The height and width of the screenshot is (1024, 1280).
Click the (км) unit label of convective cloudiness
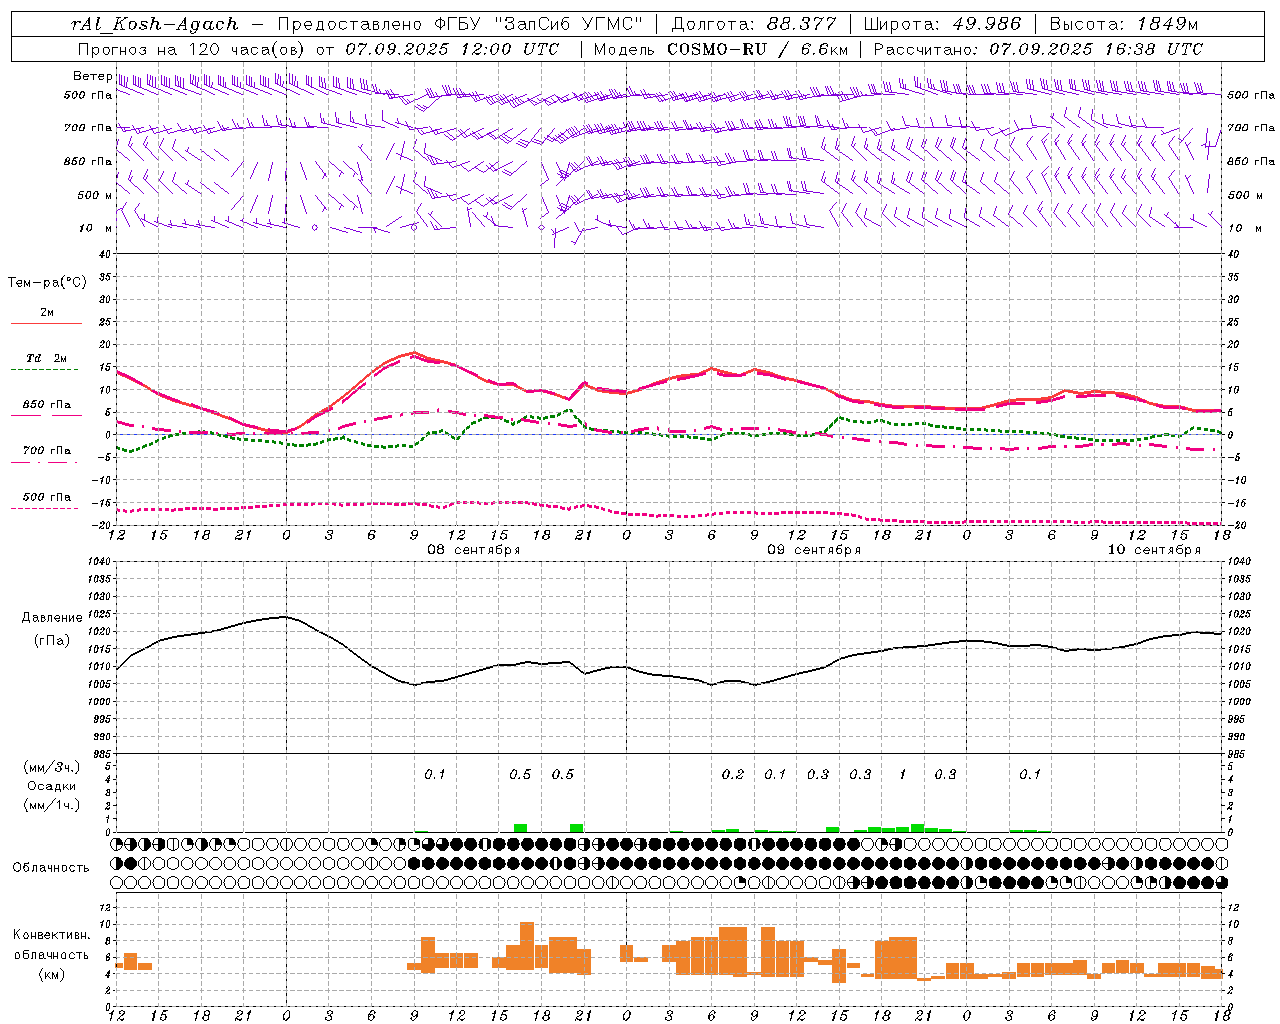pyautogui.click(x=51, y=974)
